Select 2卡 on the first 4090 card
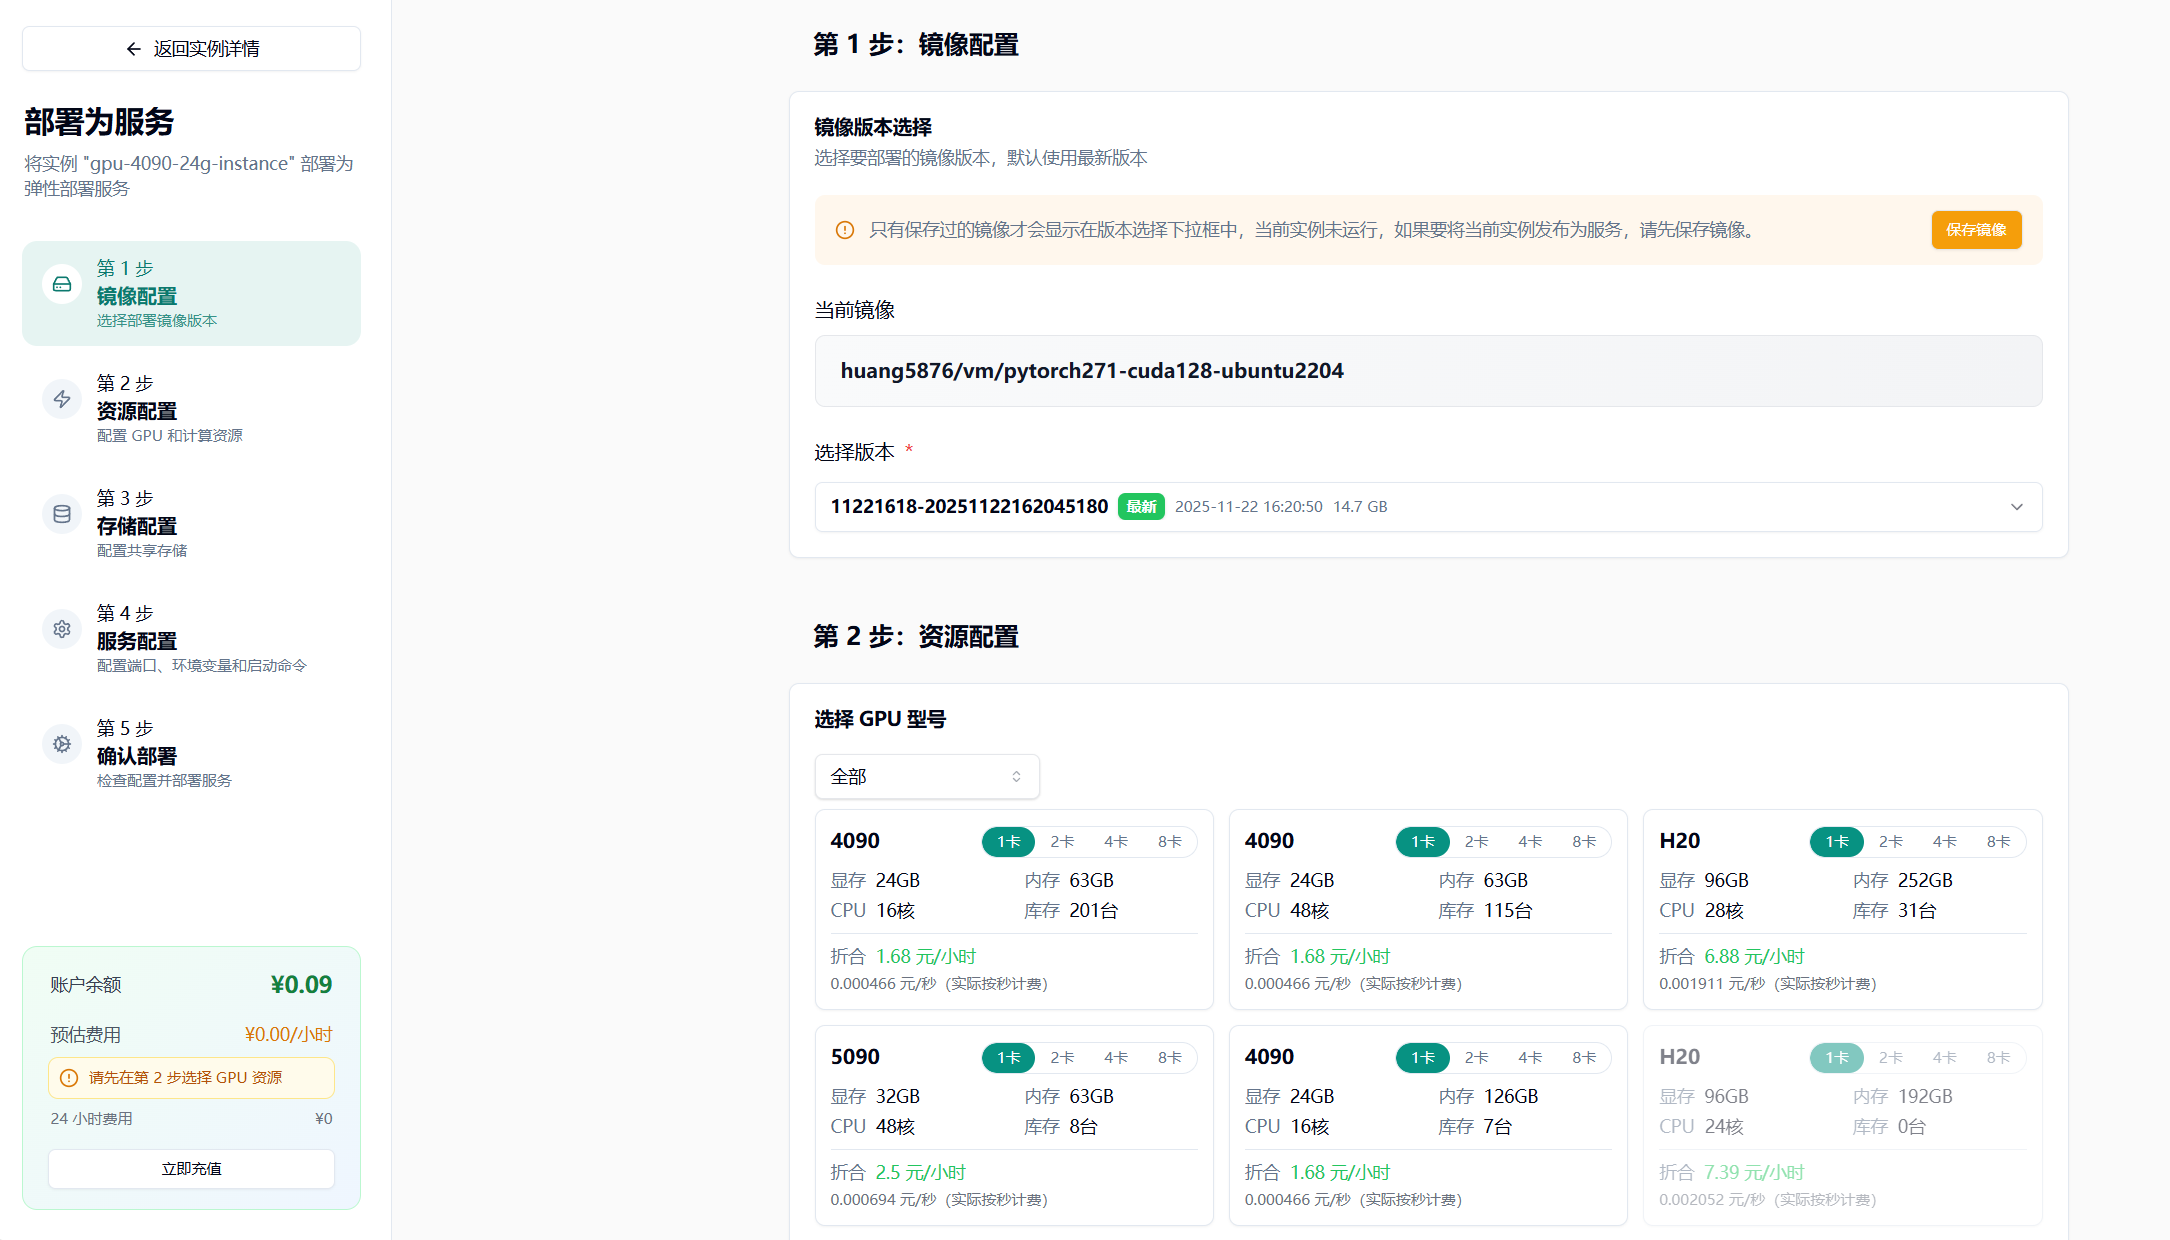Image resolution: width=2170 pixels, height=1240 pixels. pos(1062,842)
